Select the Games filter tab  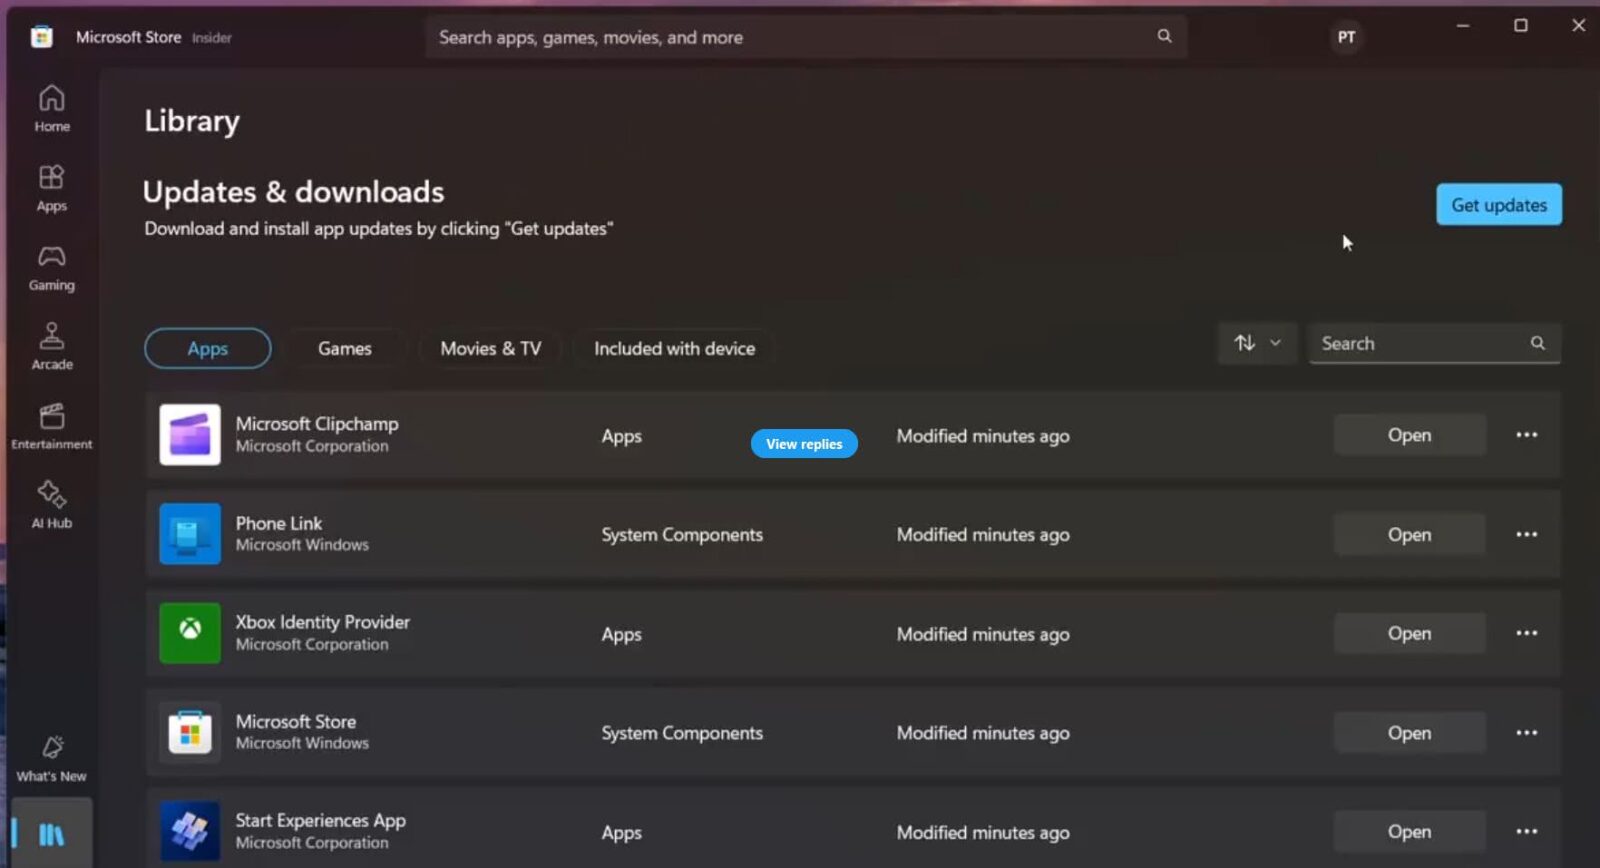[344, 348]
